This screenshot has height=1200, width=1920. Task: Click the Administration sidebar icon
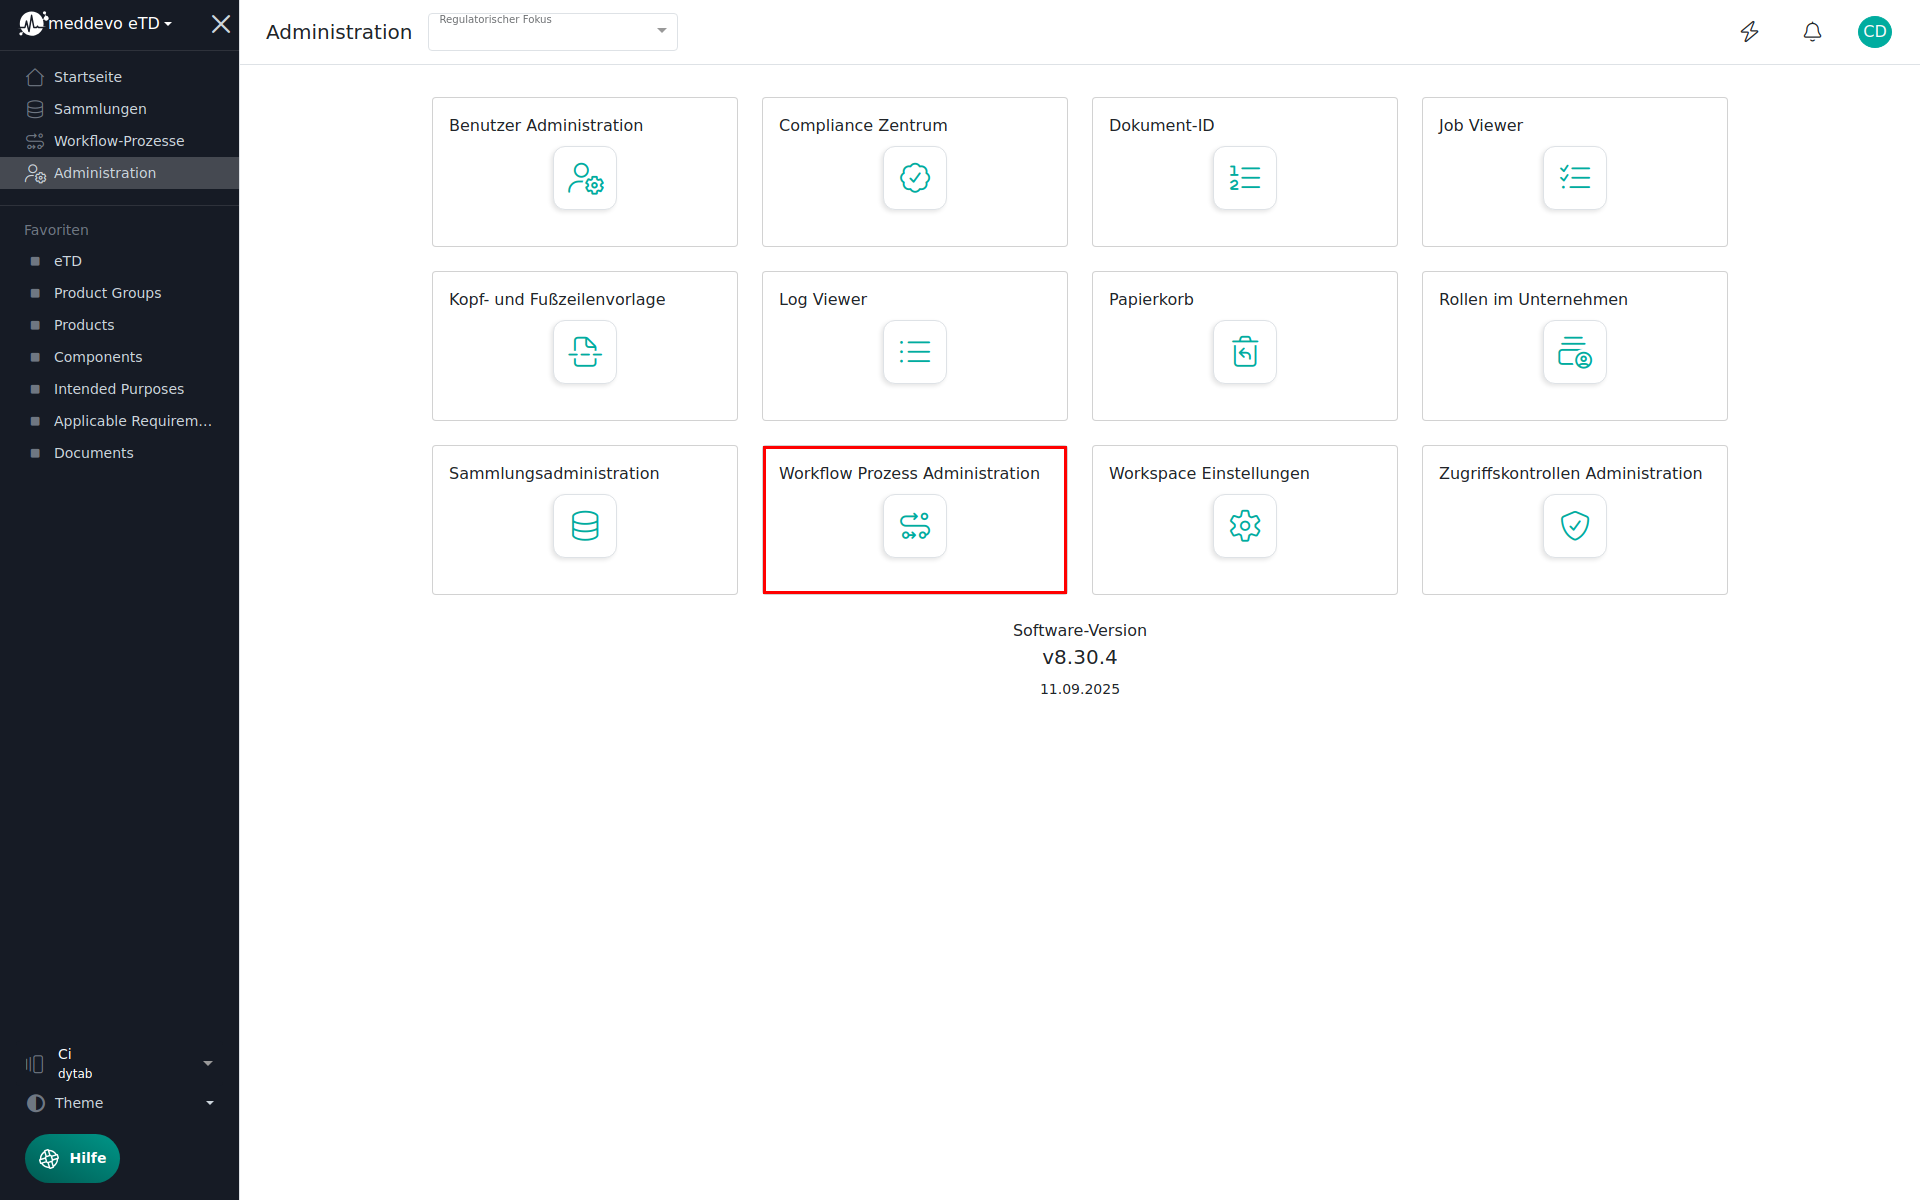pos(35,173)
